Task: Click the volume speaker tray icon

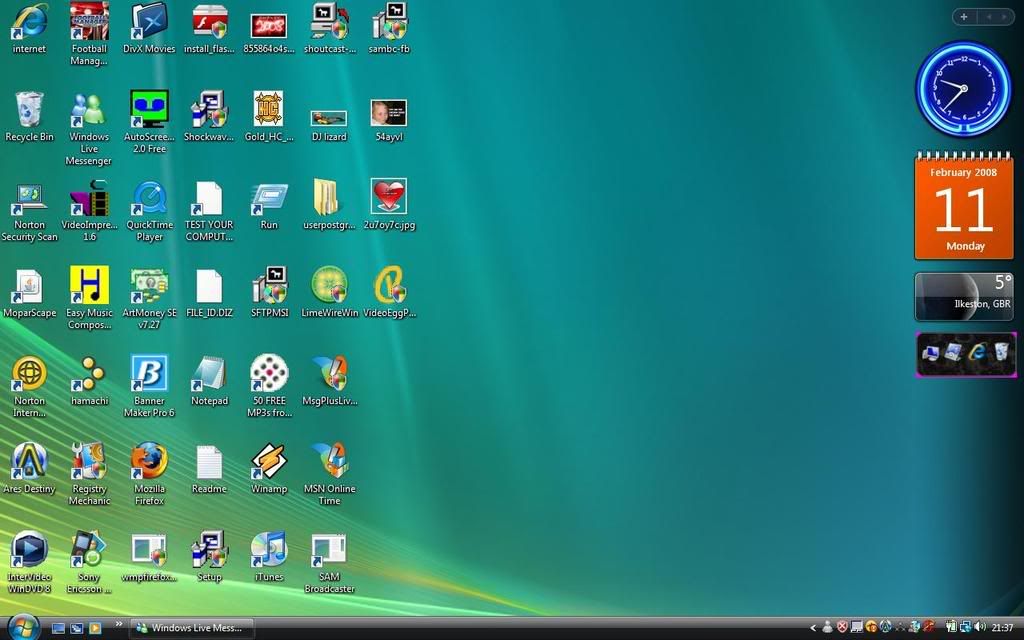Action: [x=979, y=628]
